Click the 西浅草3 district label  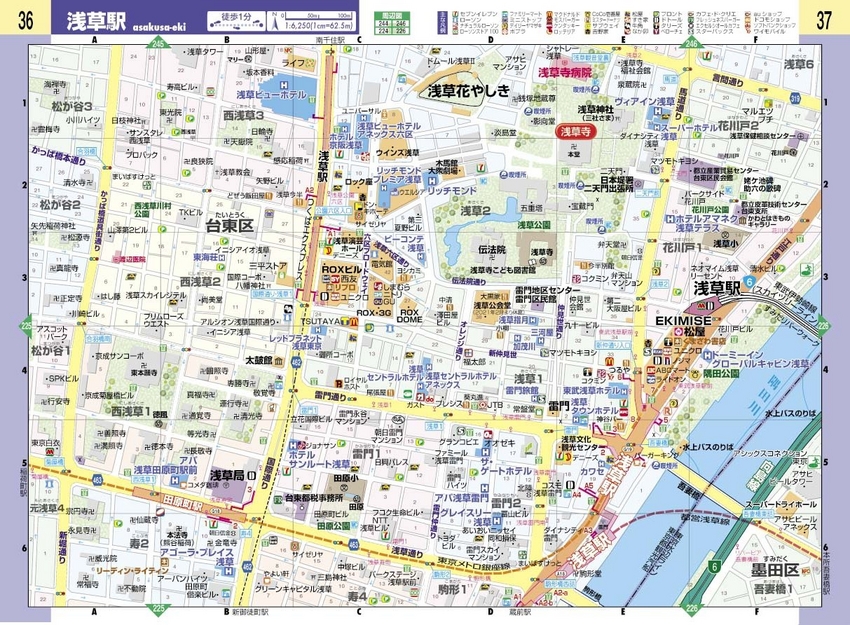pos(243,115)
